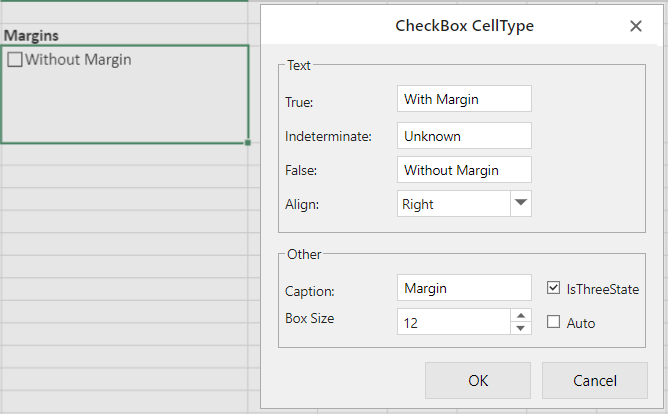Click the False text field
The height and width of the screenshot is (414, 668).
click(464, 170)
